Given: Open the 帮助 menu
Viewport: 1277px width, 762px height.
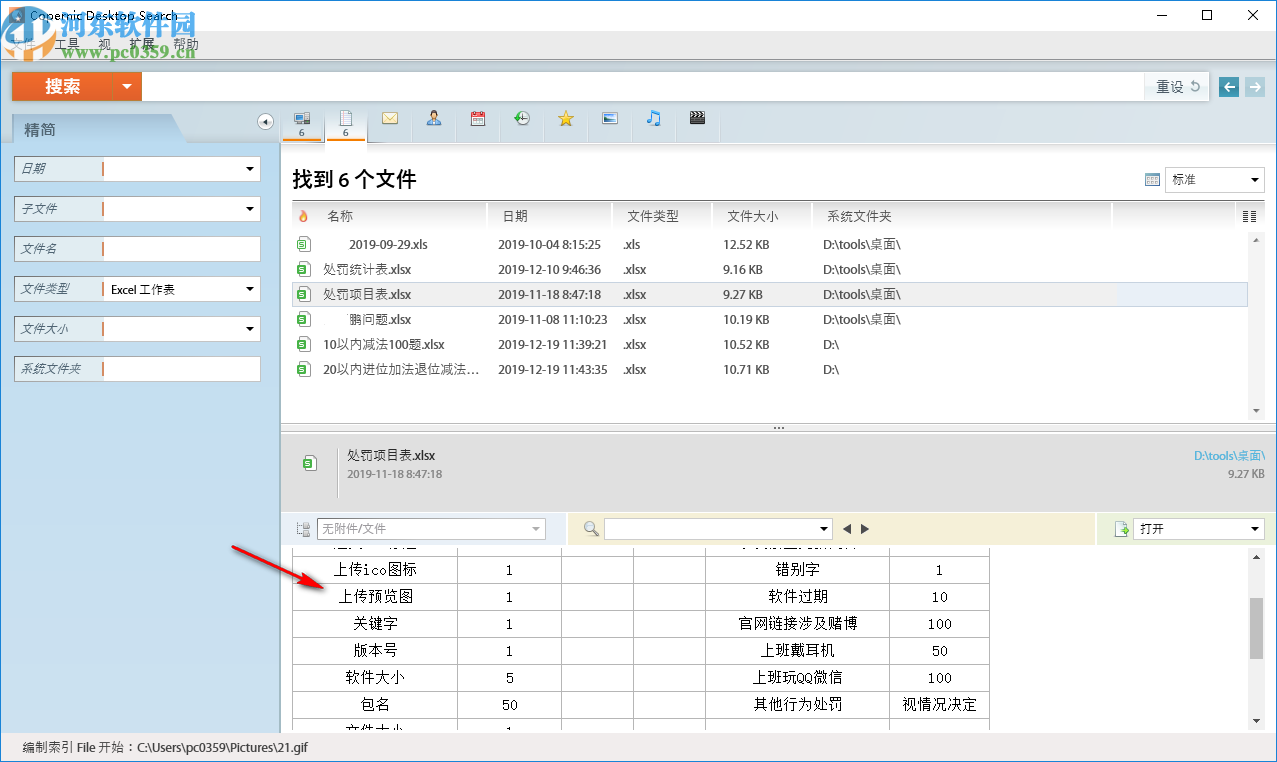Looking at the screenshot, I should [x=185, y=44].
